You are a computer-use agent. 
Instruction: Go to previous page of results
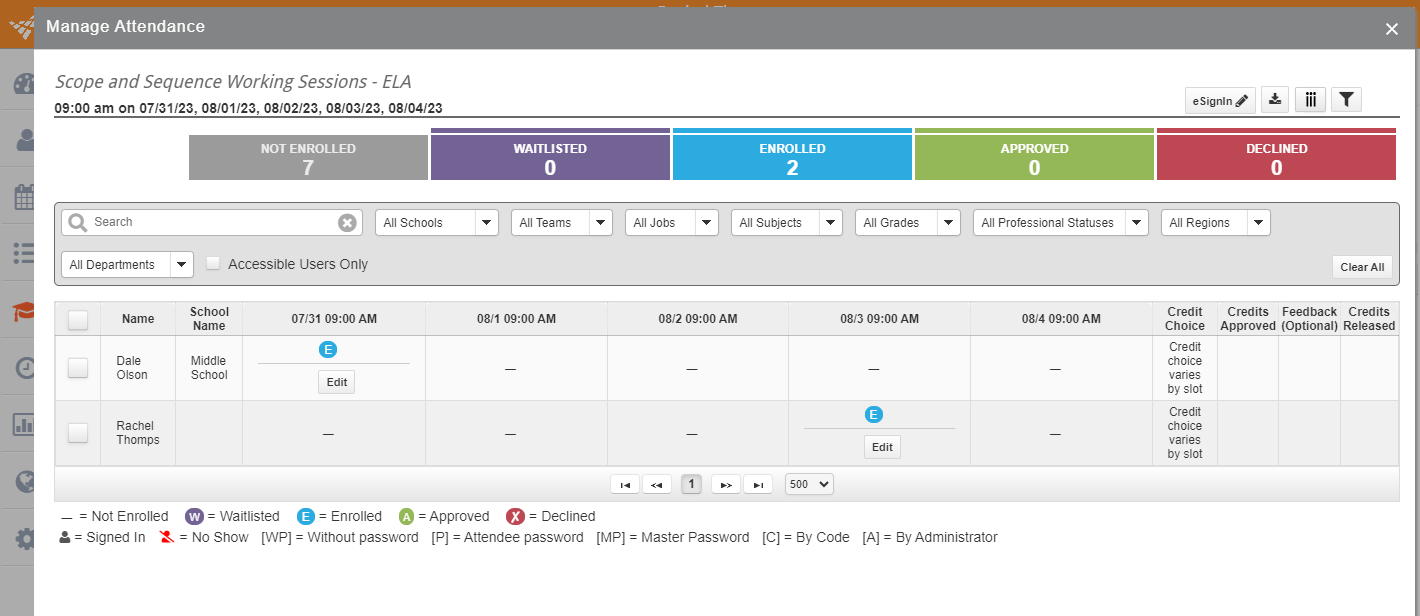pos(657,484)
